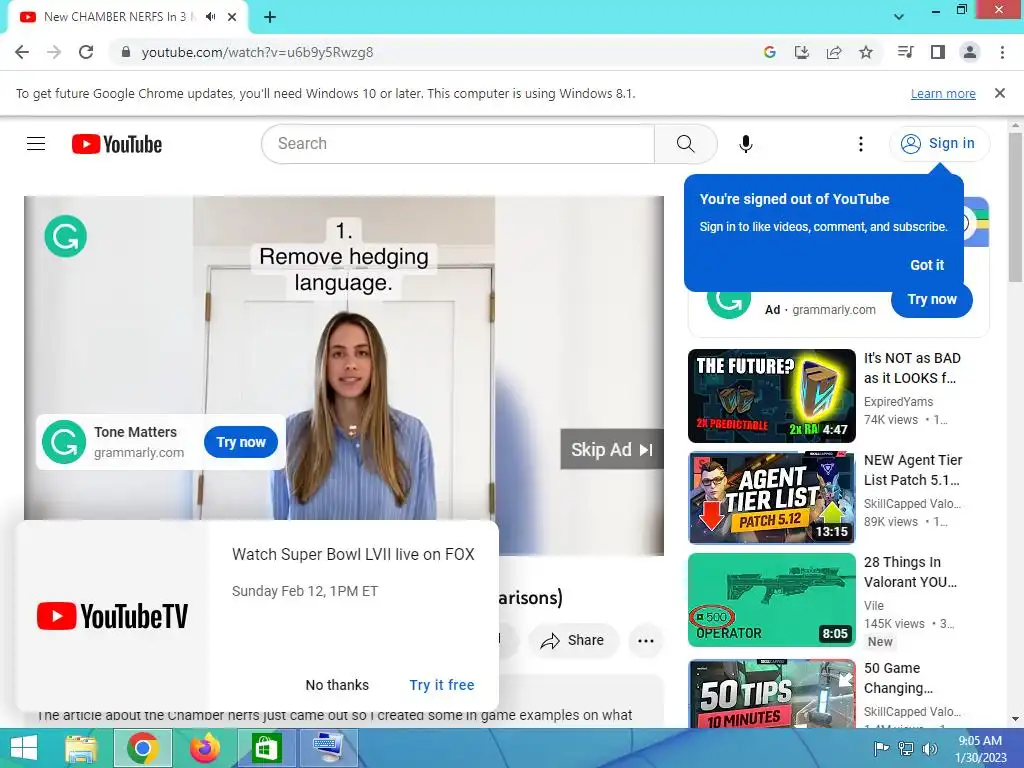Image resolution: width=1024 pixels, height=768 pixels.
Task: Go back to previous page
Action: [22, 52]
